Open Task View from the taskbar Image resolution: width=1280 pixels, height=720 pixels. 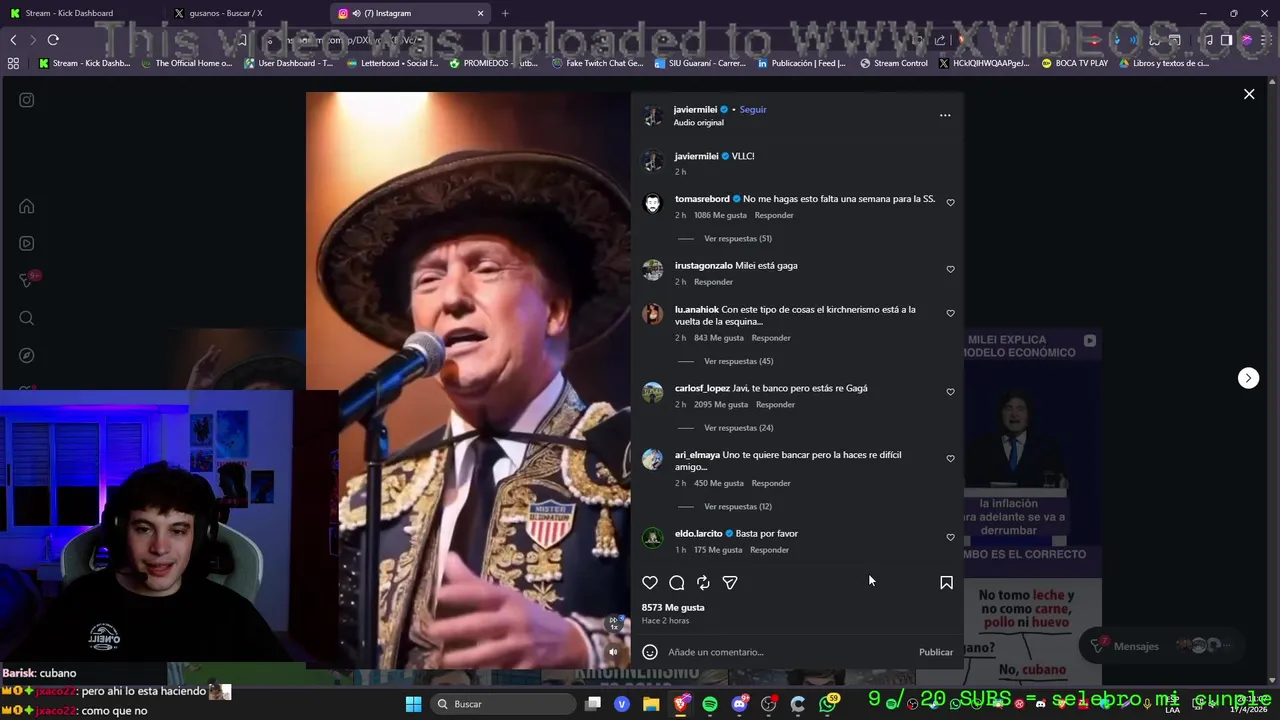pos(593,704)
